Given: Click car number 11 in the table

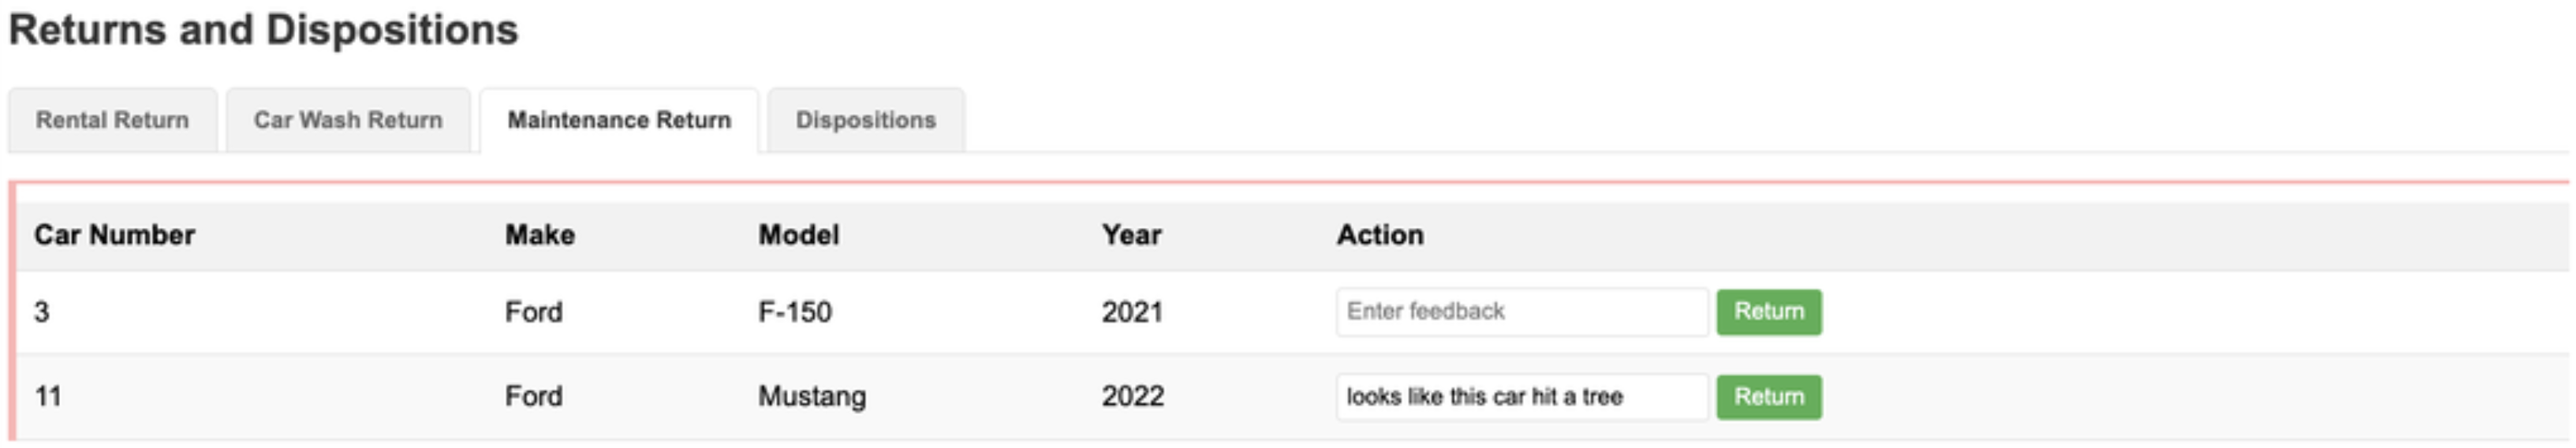Looking at the screenshot, I should pos(48,397).
